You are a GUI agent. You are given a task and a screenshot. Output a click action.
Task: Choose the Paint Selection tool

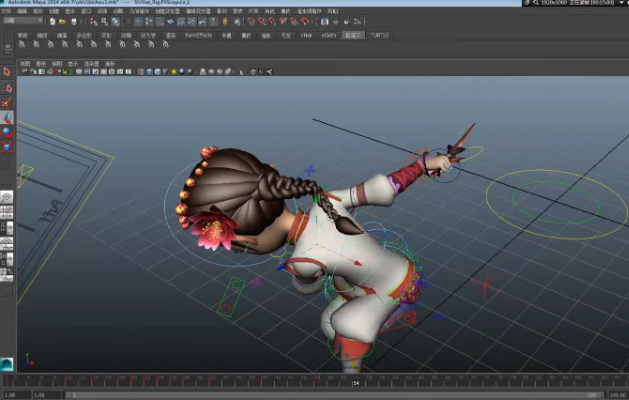6,103
